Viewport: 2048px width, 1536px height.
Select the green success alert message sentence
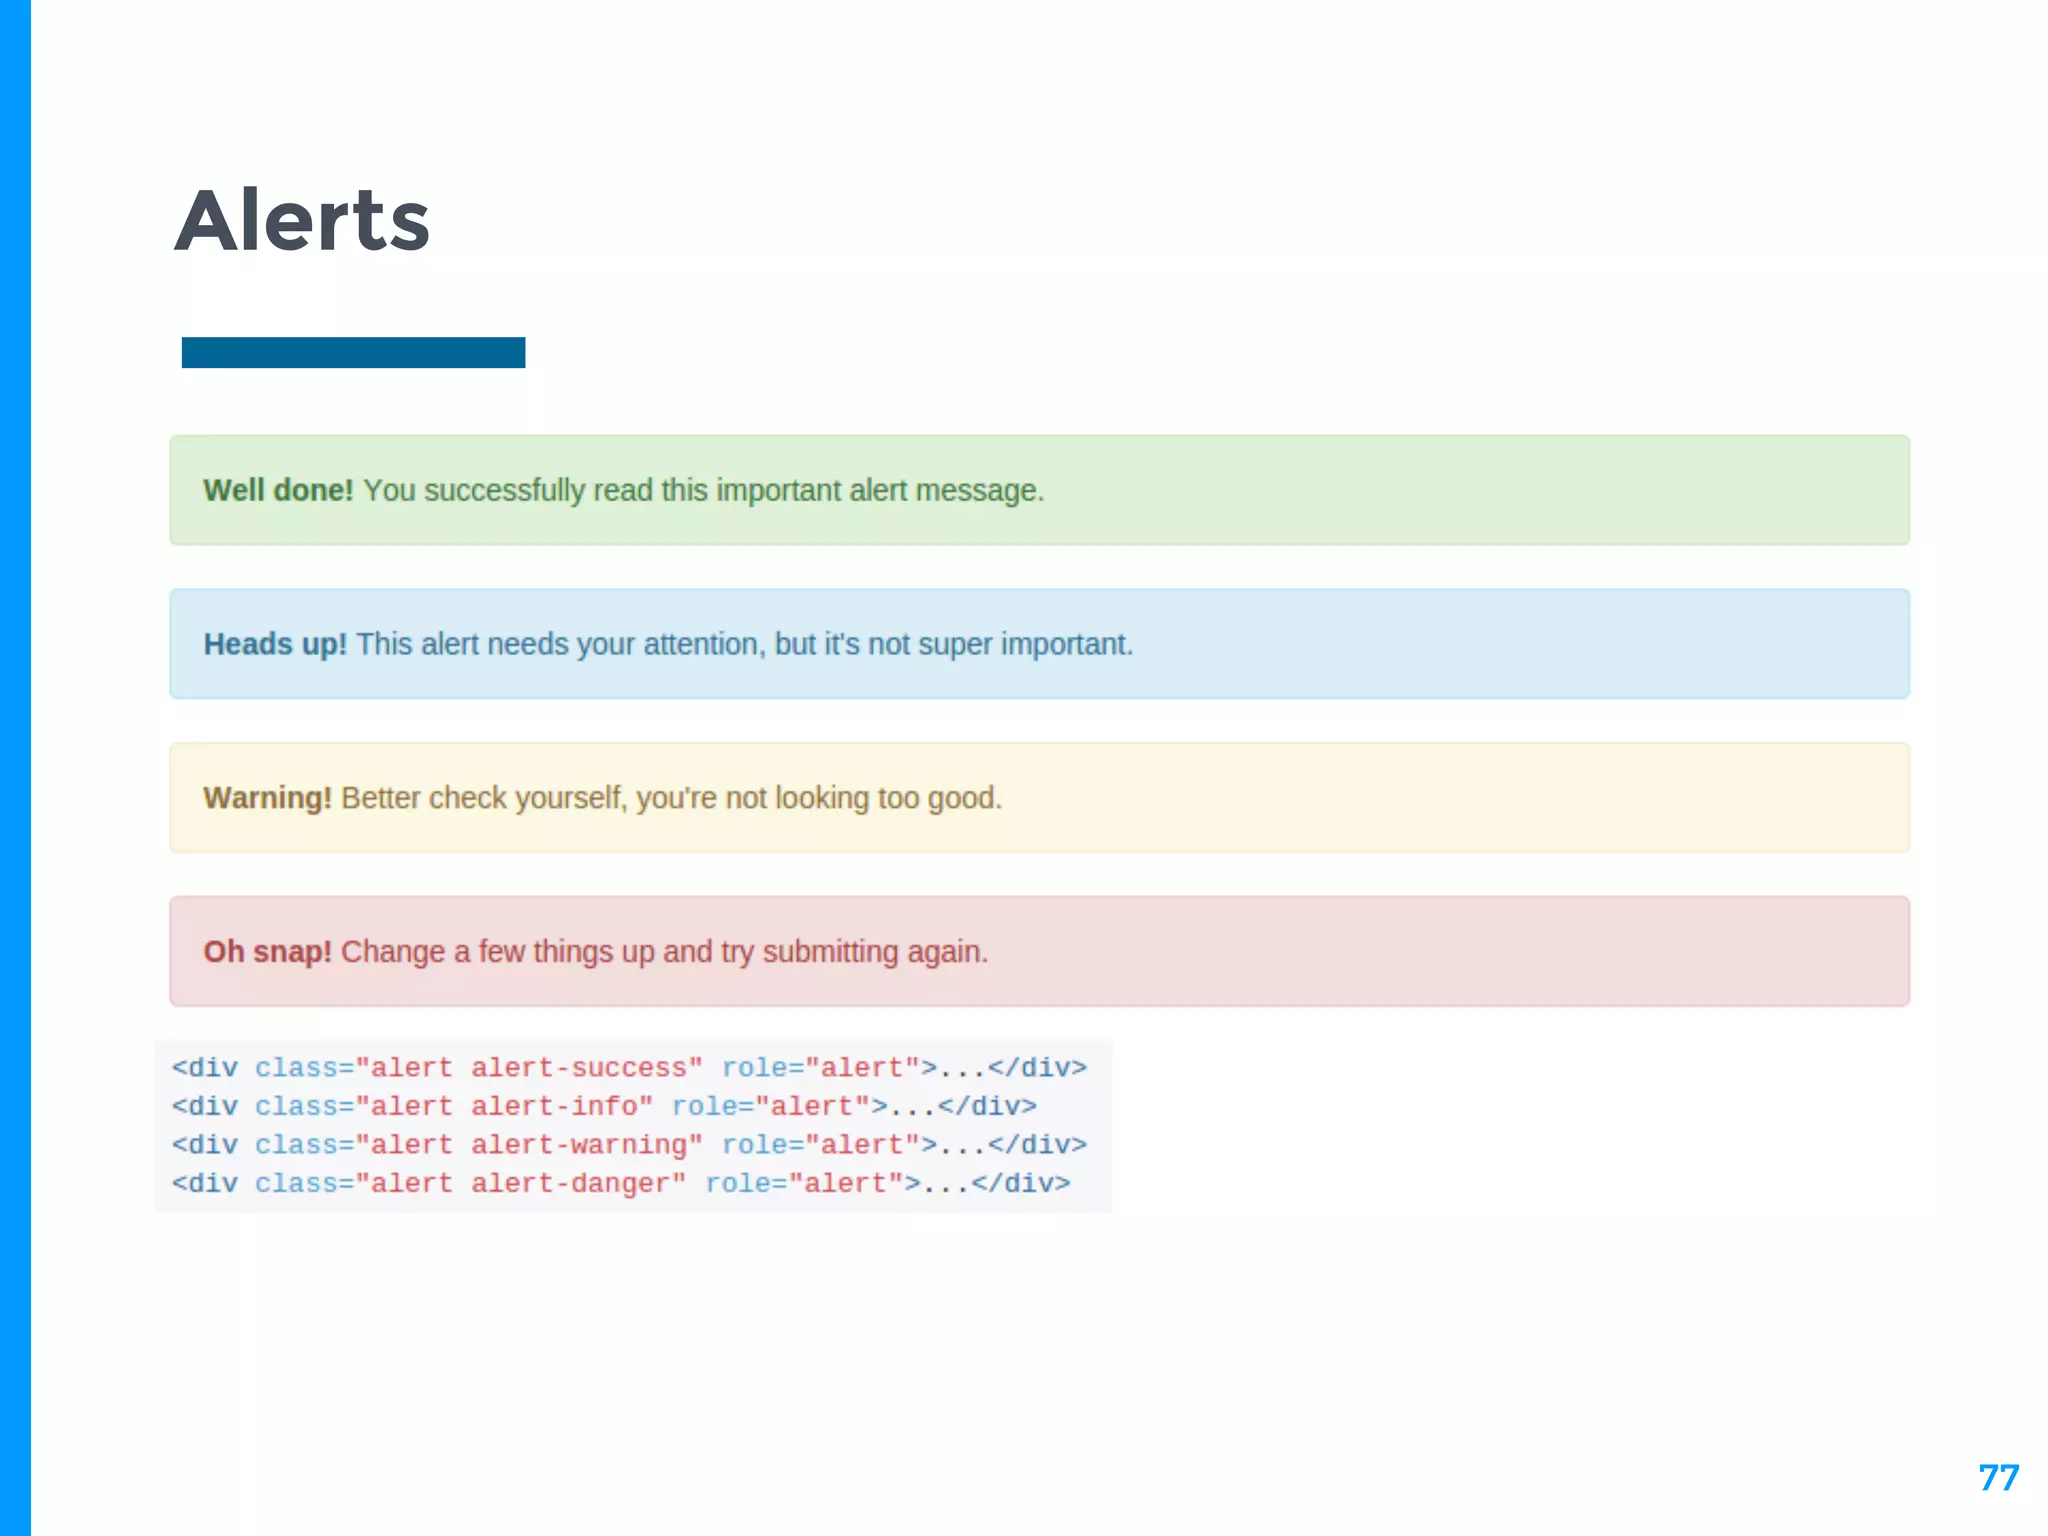click(x=703, y=491)
